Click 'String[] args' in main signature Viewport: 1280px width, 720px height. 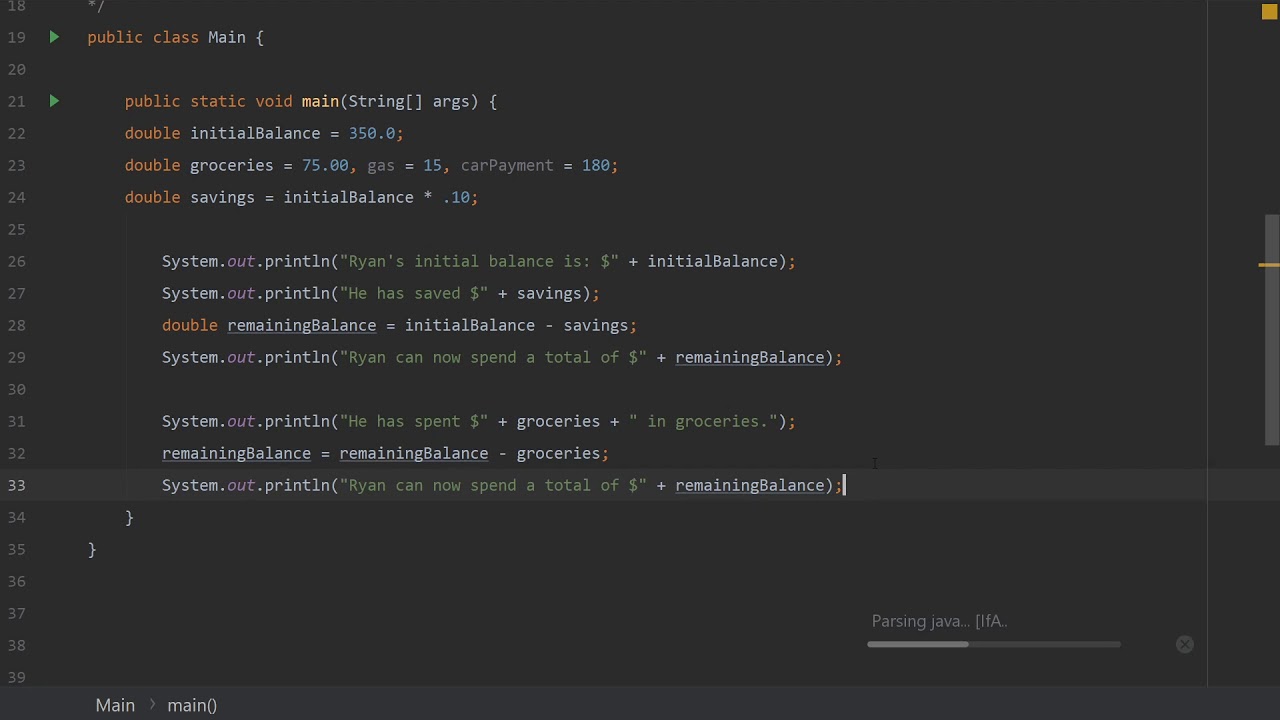408,101
